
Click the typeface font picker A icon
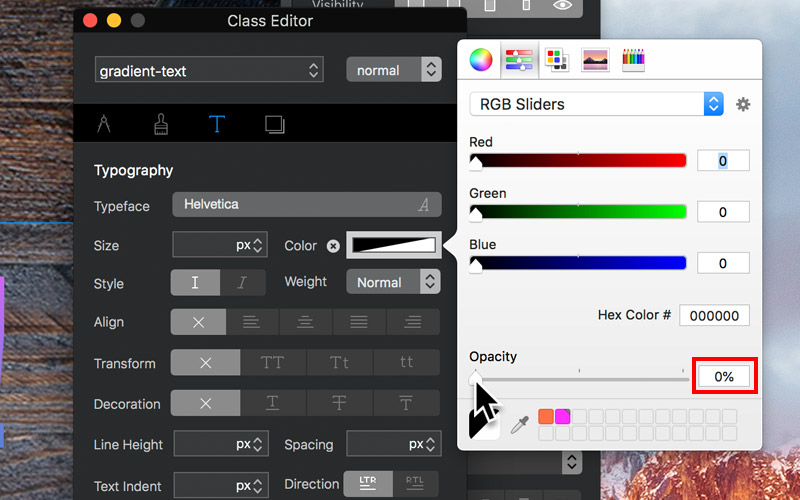pyautogui.click(x=423, y=205)
